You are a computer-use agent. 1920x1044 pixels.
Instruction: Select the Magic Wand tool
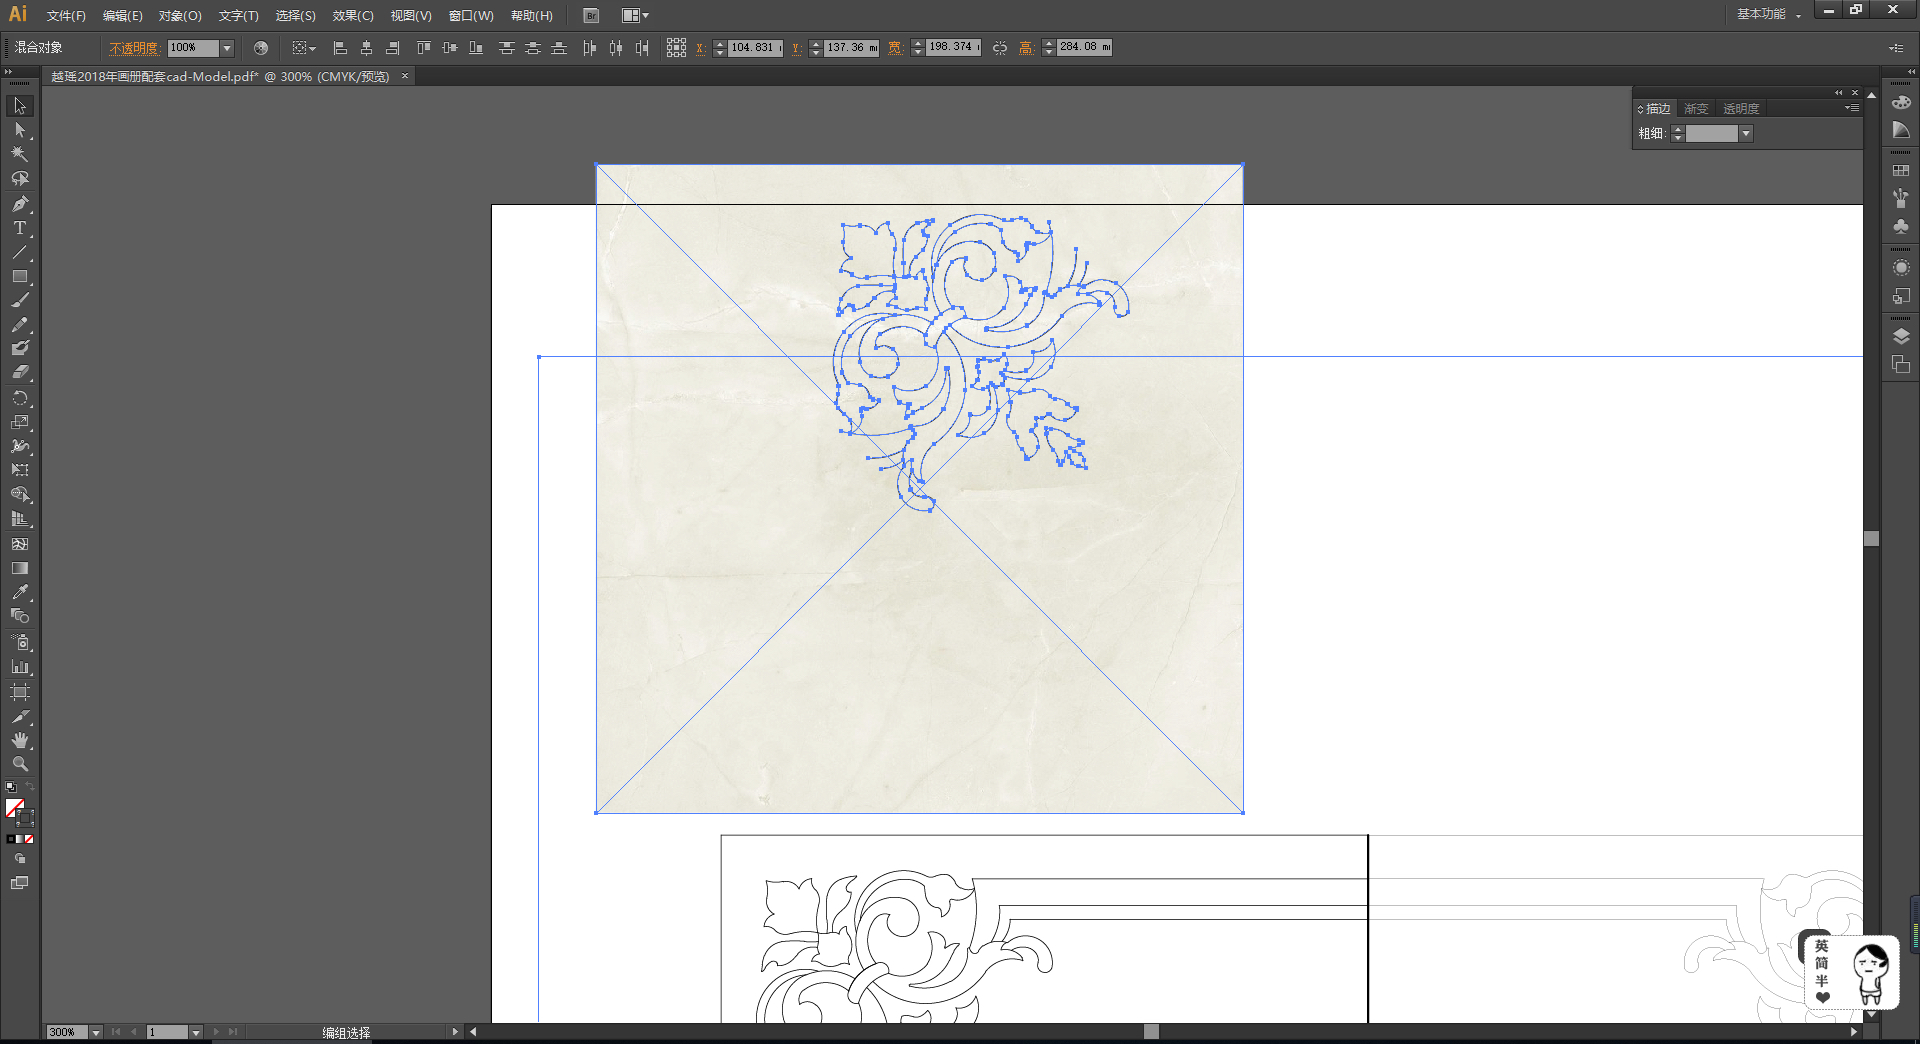(x=19, y=154)
